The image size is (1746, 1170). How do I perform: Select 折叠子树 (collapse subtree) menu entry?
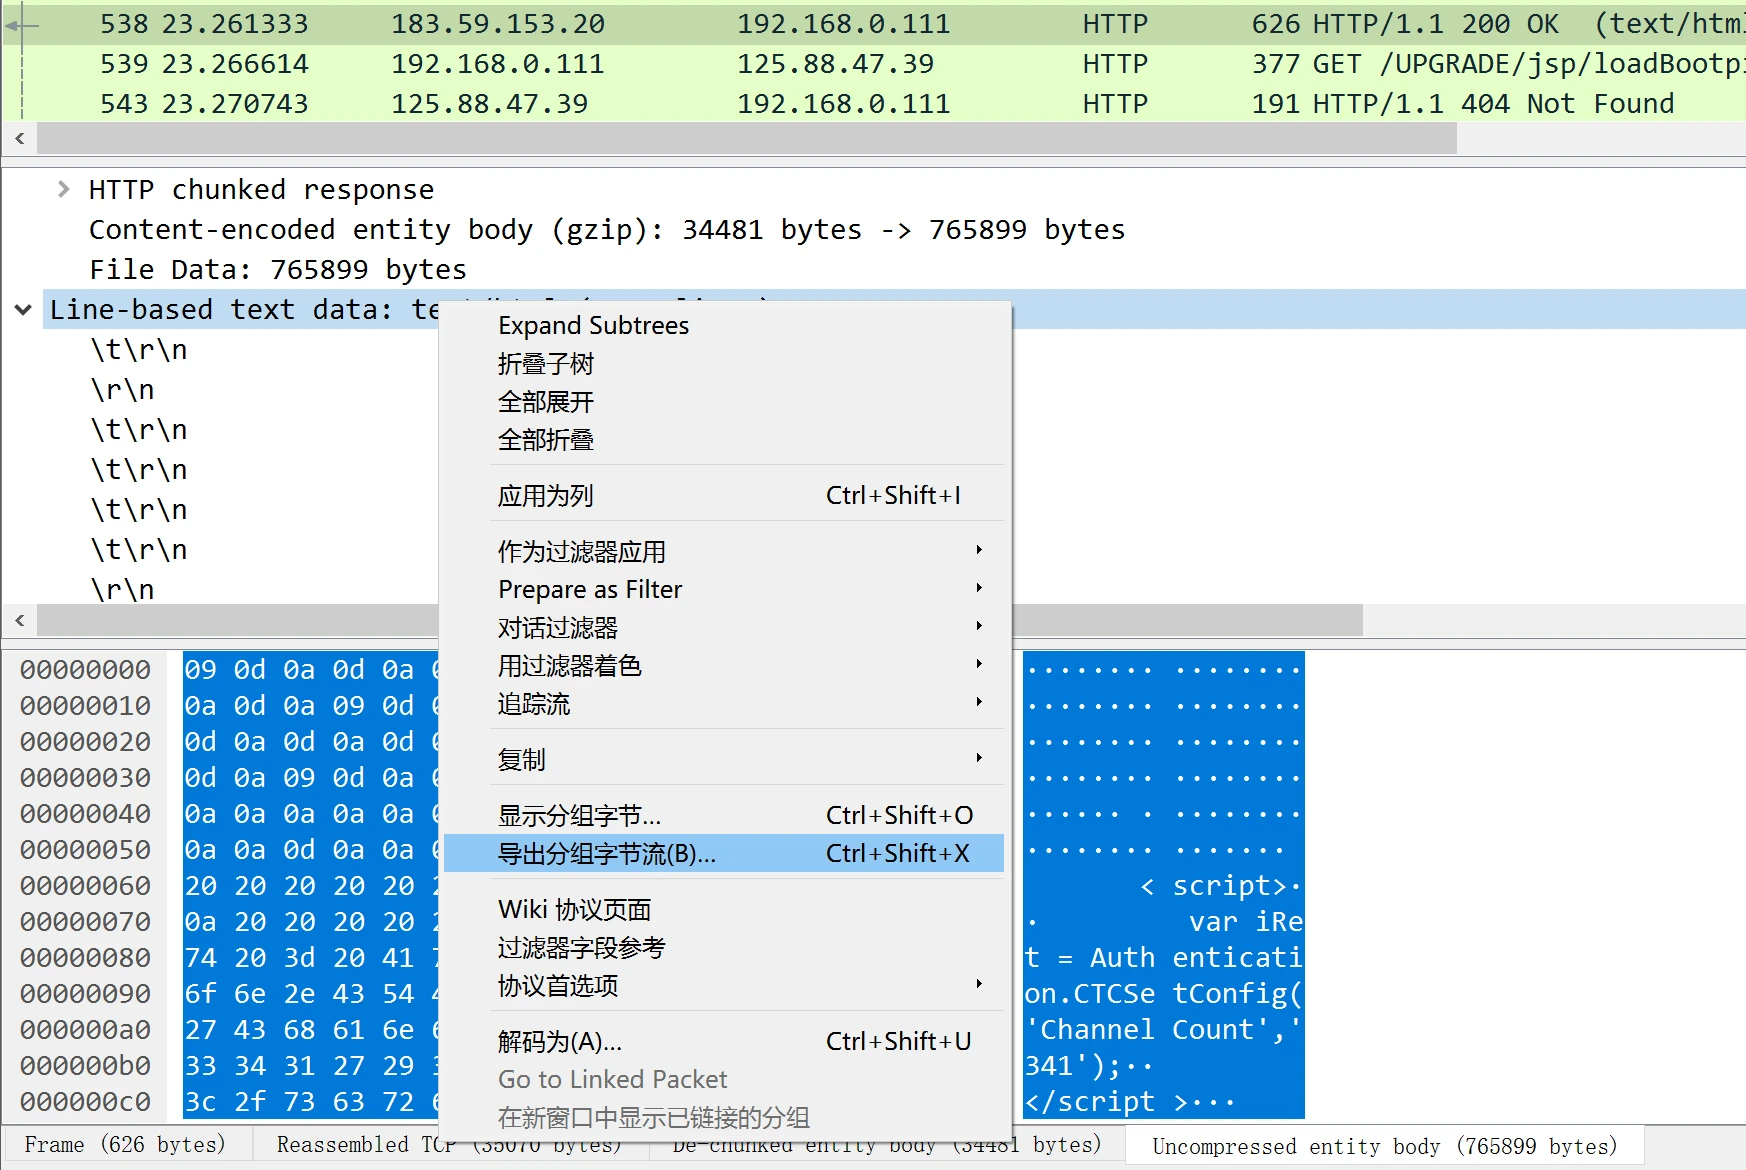(546, 364)
